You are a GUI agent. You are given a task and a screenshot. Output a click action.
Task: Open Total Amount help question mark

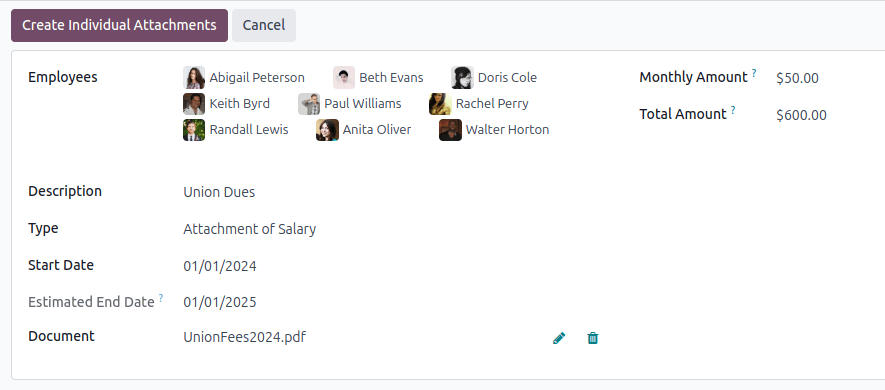(x=733, y=110)
